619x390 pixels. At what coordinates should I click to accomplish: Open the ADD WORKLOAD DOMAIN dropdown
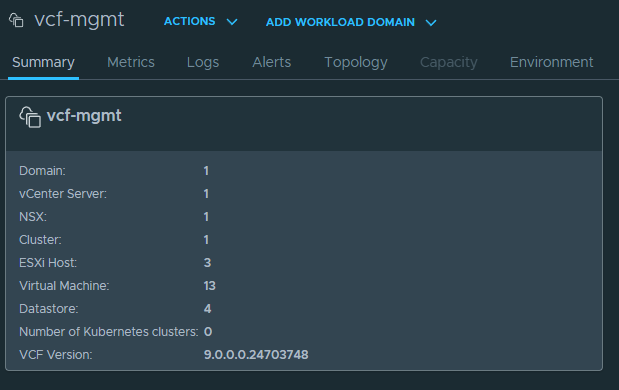[351, 22]
